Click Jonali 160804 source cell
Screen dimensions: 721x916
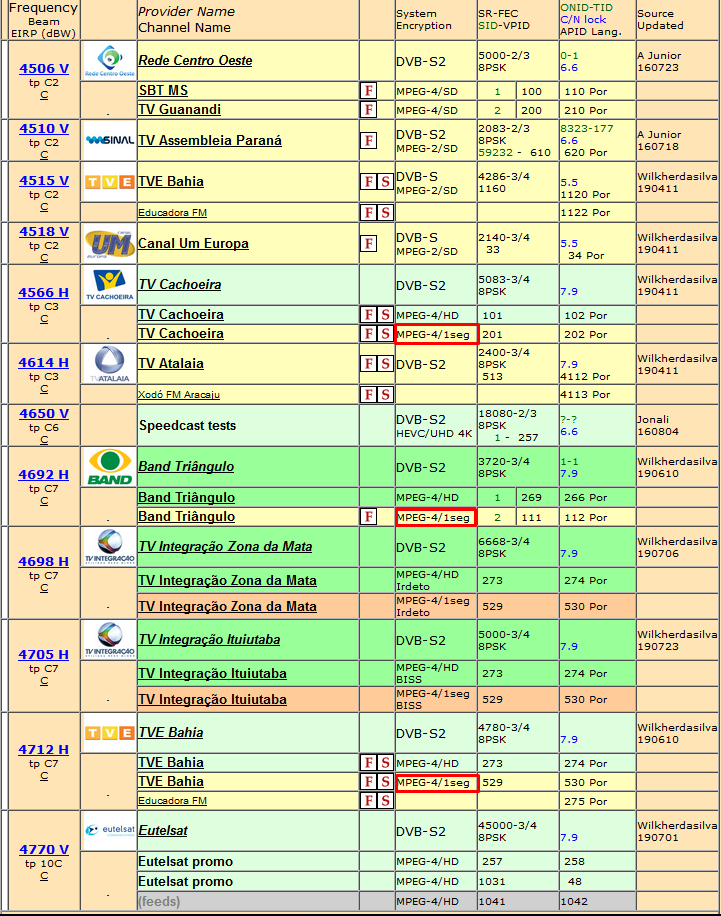coord(677,425)
